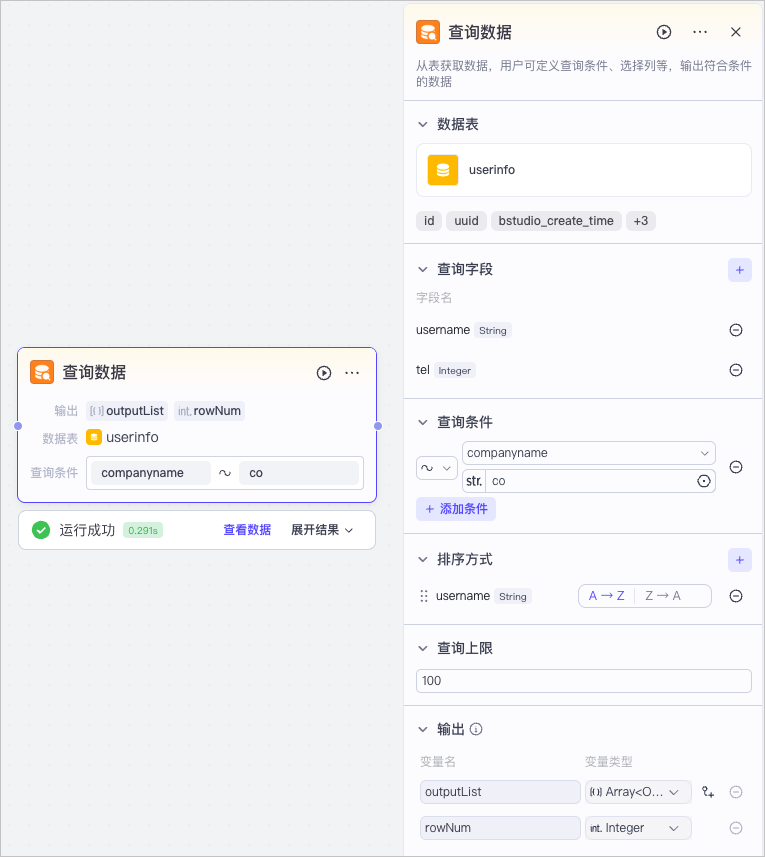This screenshot has height=857, width=765.
Task: Remove the rowNum output variable
Action: click(x=735, y=828)
